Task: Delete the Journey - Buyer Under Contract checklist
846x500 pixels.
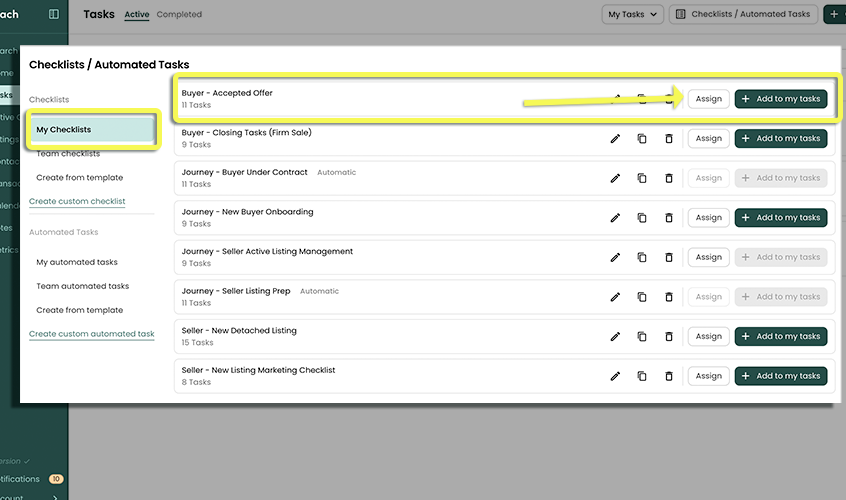Action: (669, 178)
